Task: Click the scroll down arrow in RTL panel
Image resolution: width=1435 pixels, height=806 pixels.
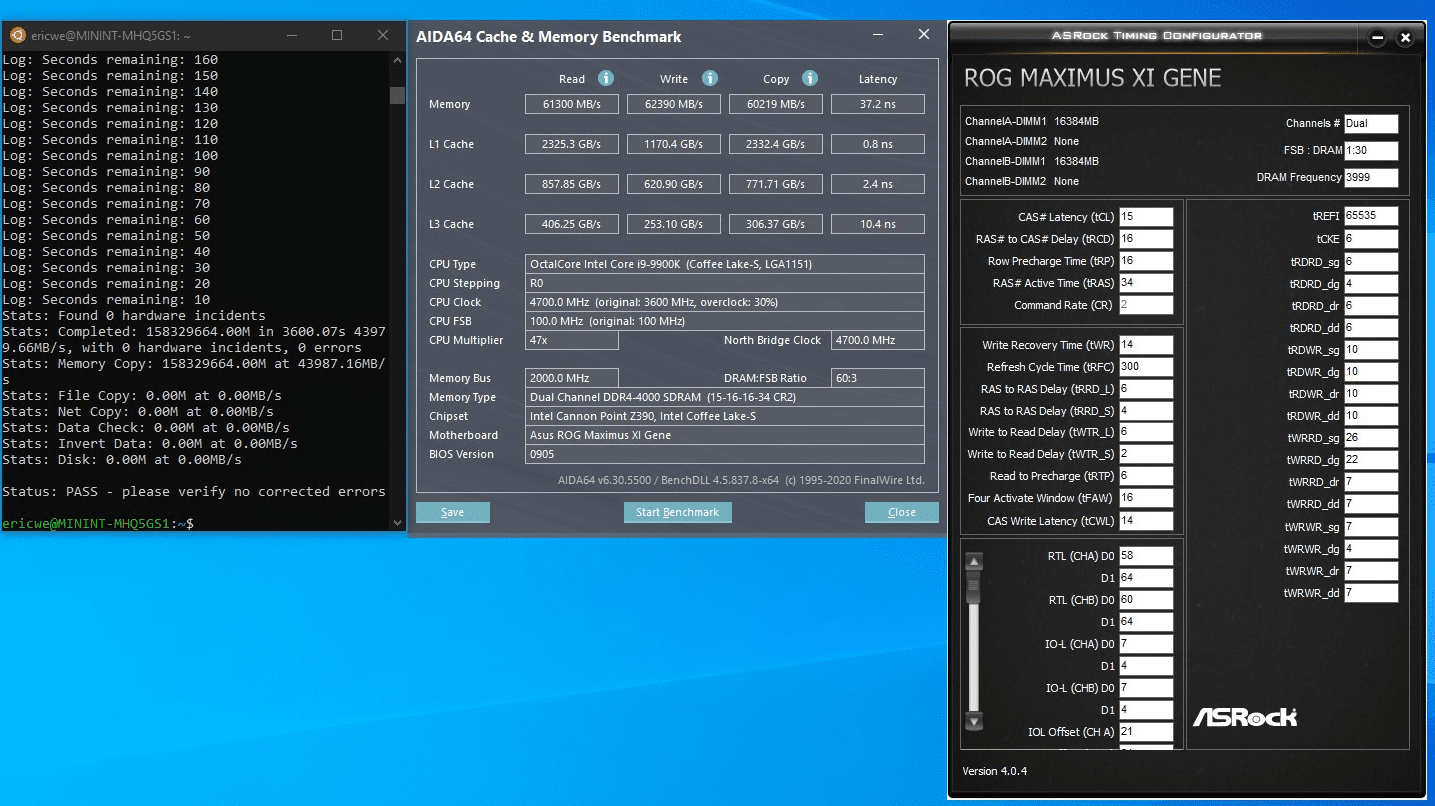Action: pos(975,721)
